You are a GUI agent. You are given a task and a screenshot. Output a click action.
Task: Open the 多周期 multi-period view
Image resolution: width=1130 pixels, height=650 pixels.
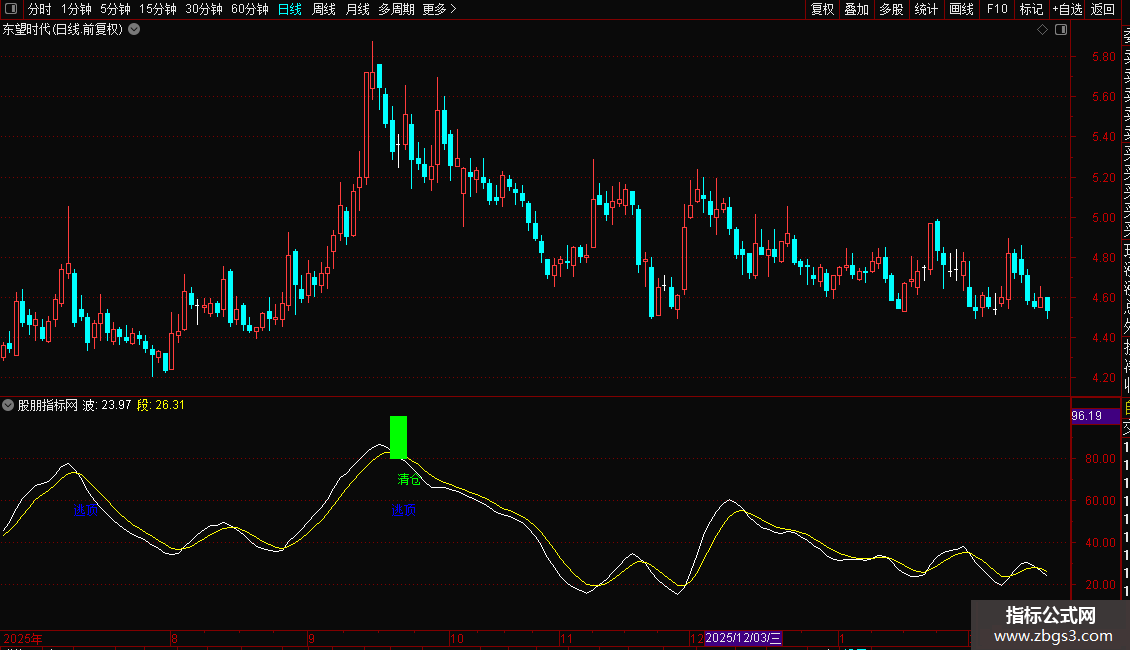coord(396,9)
